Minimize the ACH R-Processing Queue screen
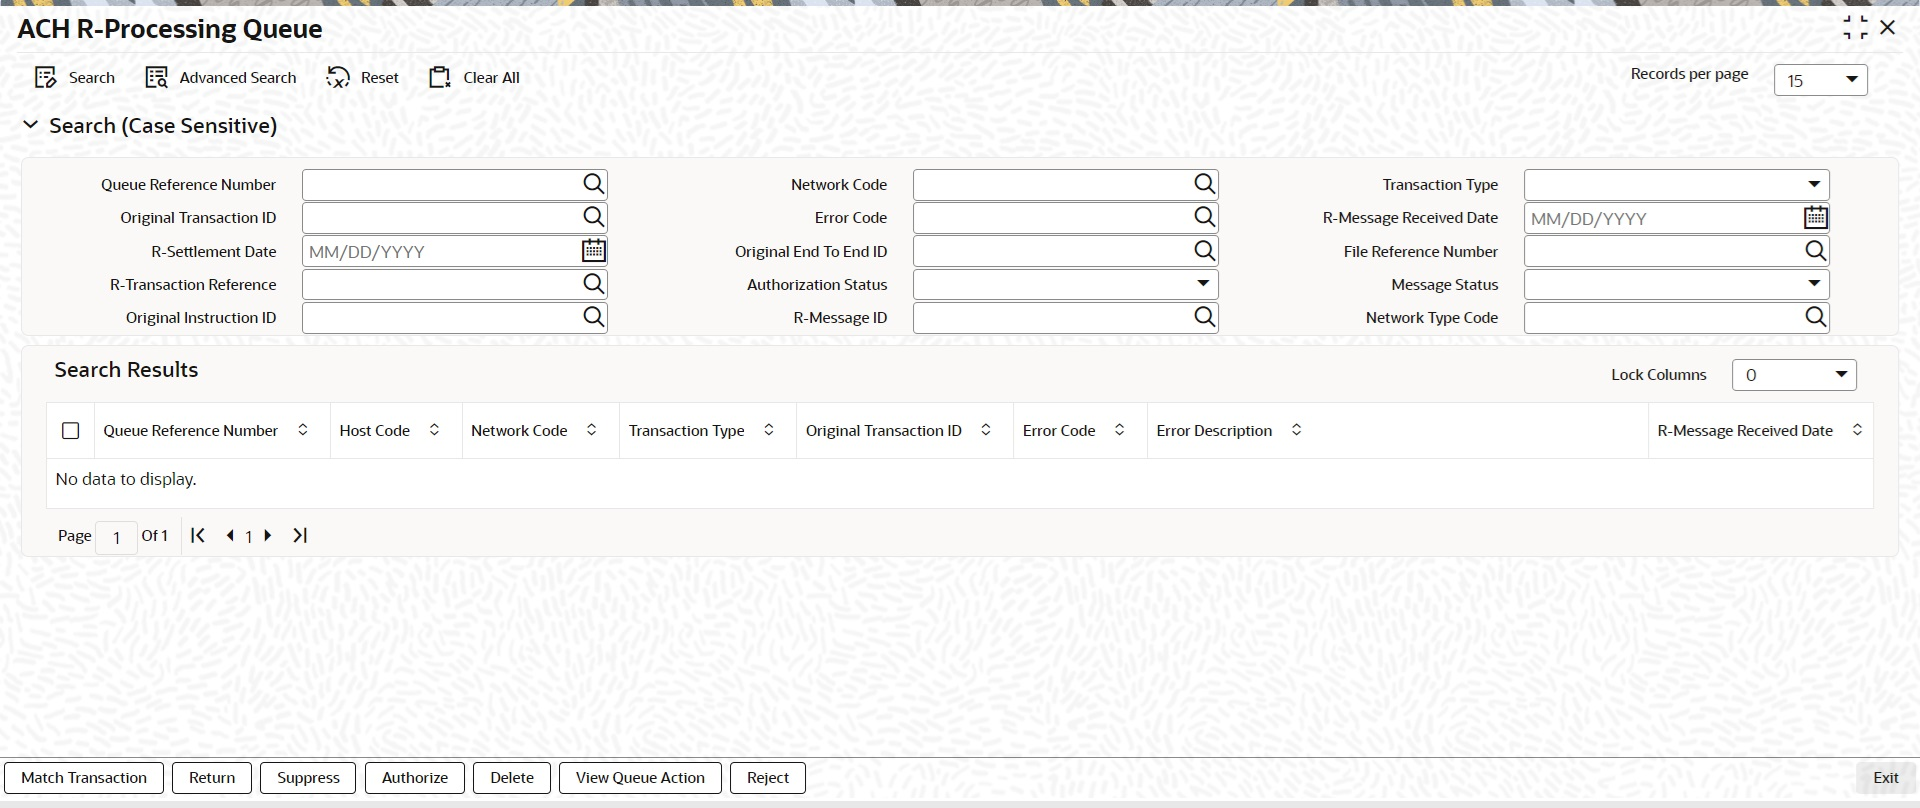The height and width of the screenshot is (808, 1920). pyautogui.click(x=1855, y=28)
